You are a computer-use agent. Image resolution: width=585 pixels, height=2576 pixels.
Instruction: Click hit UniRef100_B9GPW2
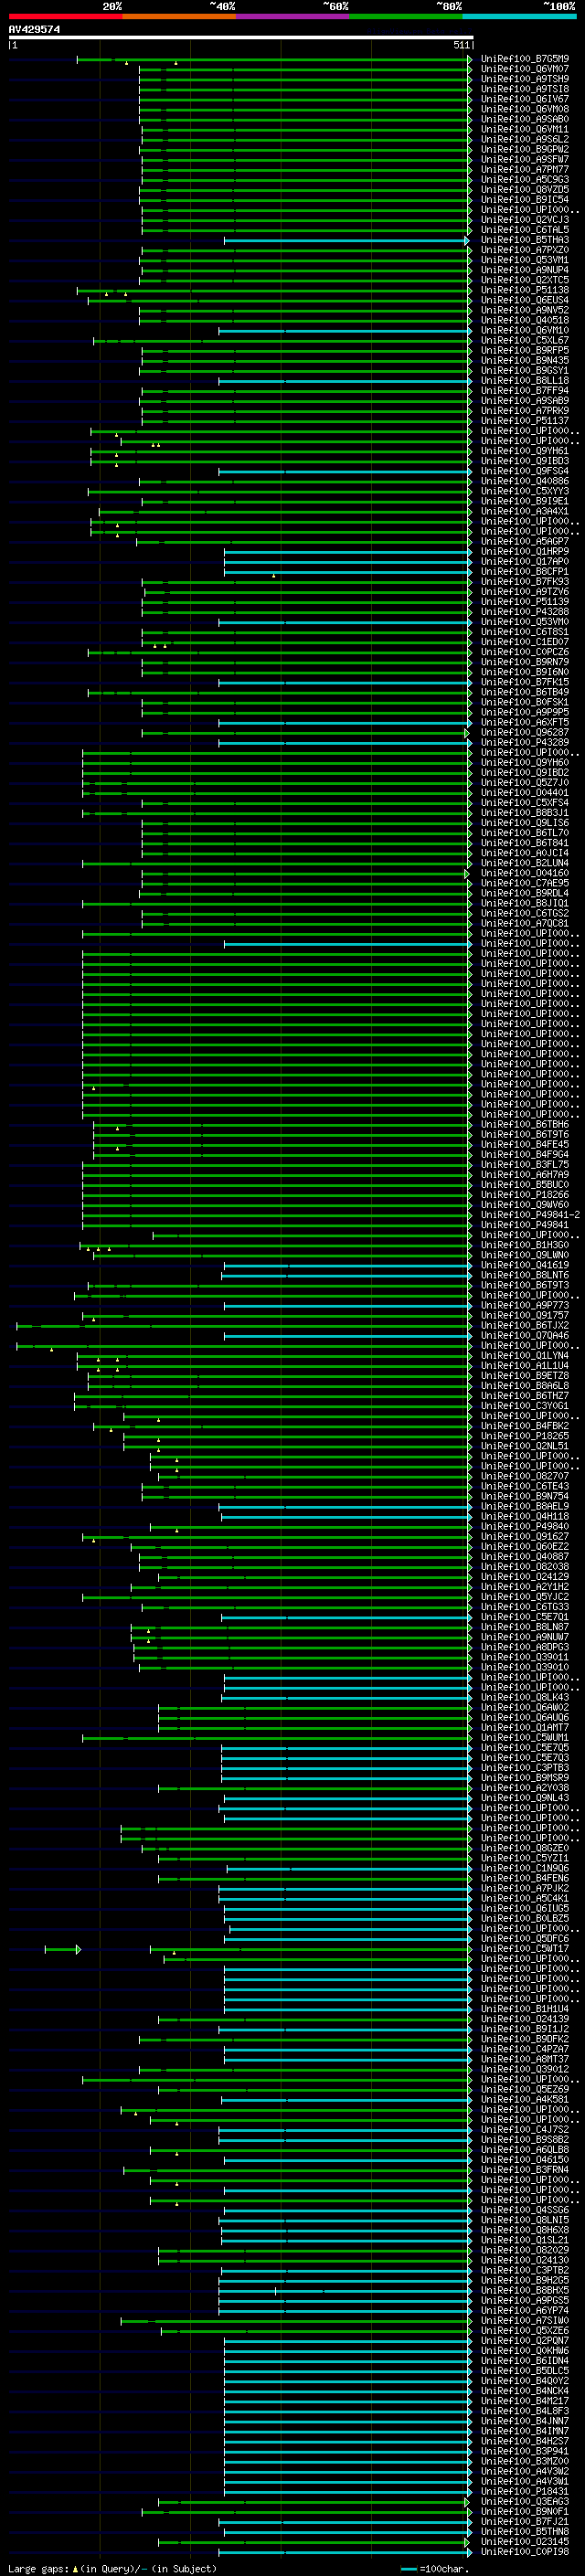(525, 149)
